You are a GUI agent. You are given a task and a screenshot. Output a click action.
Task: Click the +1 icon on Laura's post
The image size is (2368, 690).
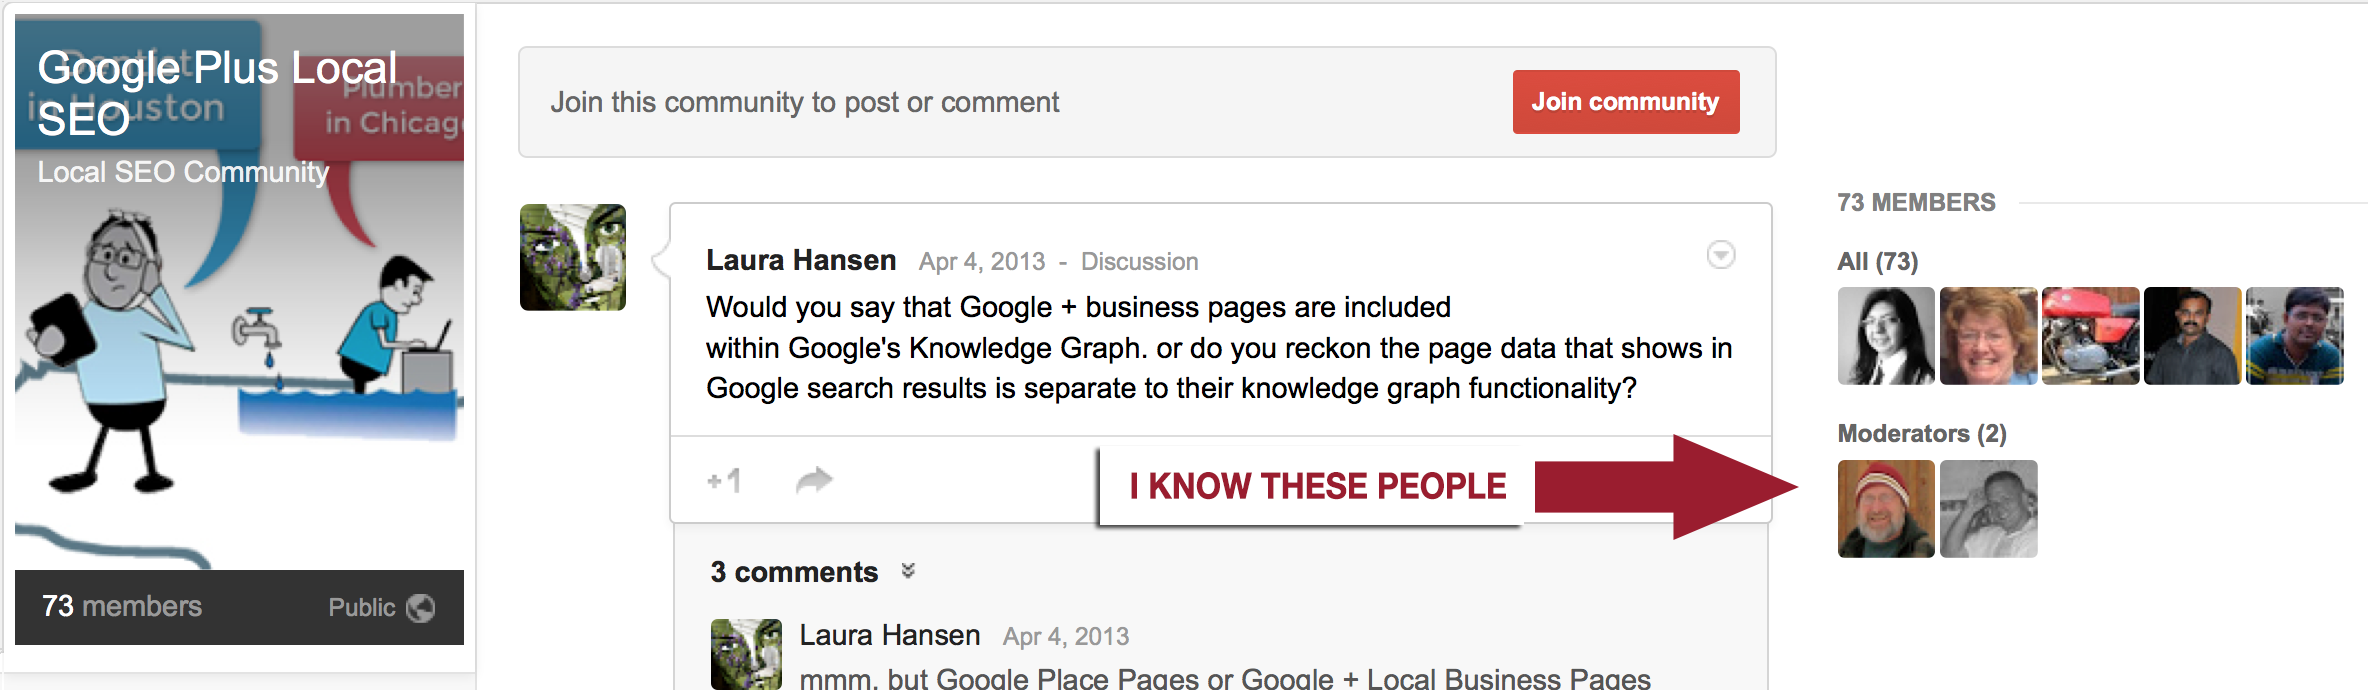pyautogui.click(x=724, y=481)
